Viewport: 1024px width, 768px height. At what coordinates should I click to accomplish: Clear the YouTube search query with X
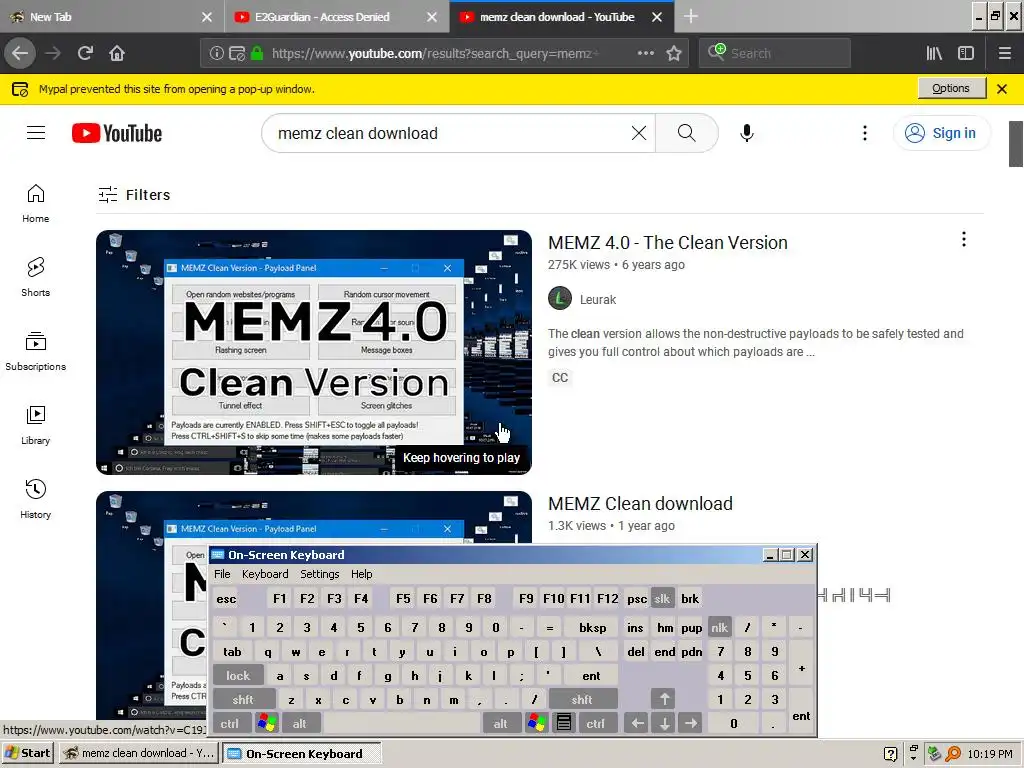tap(639, 133)
